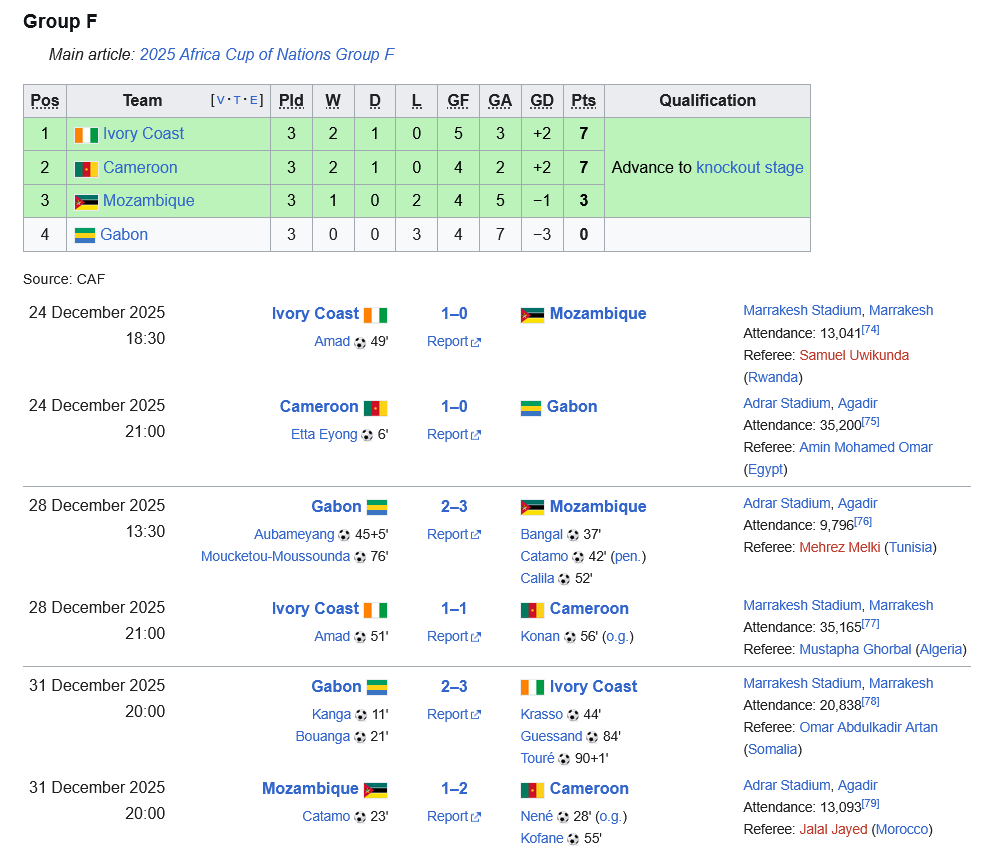Click the goal ball icon beside Kofane
The width and height of the screenshot is (982, 853).
[x=573, y=839]
